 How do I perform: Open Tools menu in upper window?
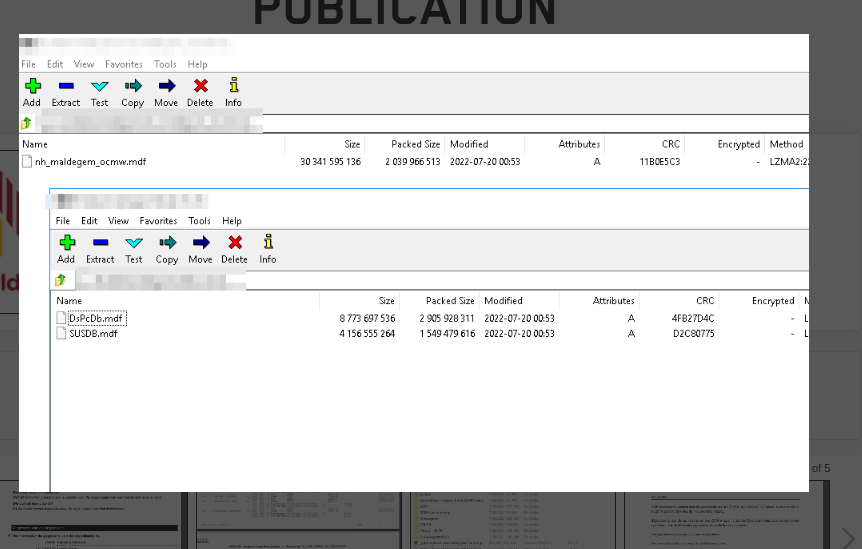165,64
